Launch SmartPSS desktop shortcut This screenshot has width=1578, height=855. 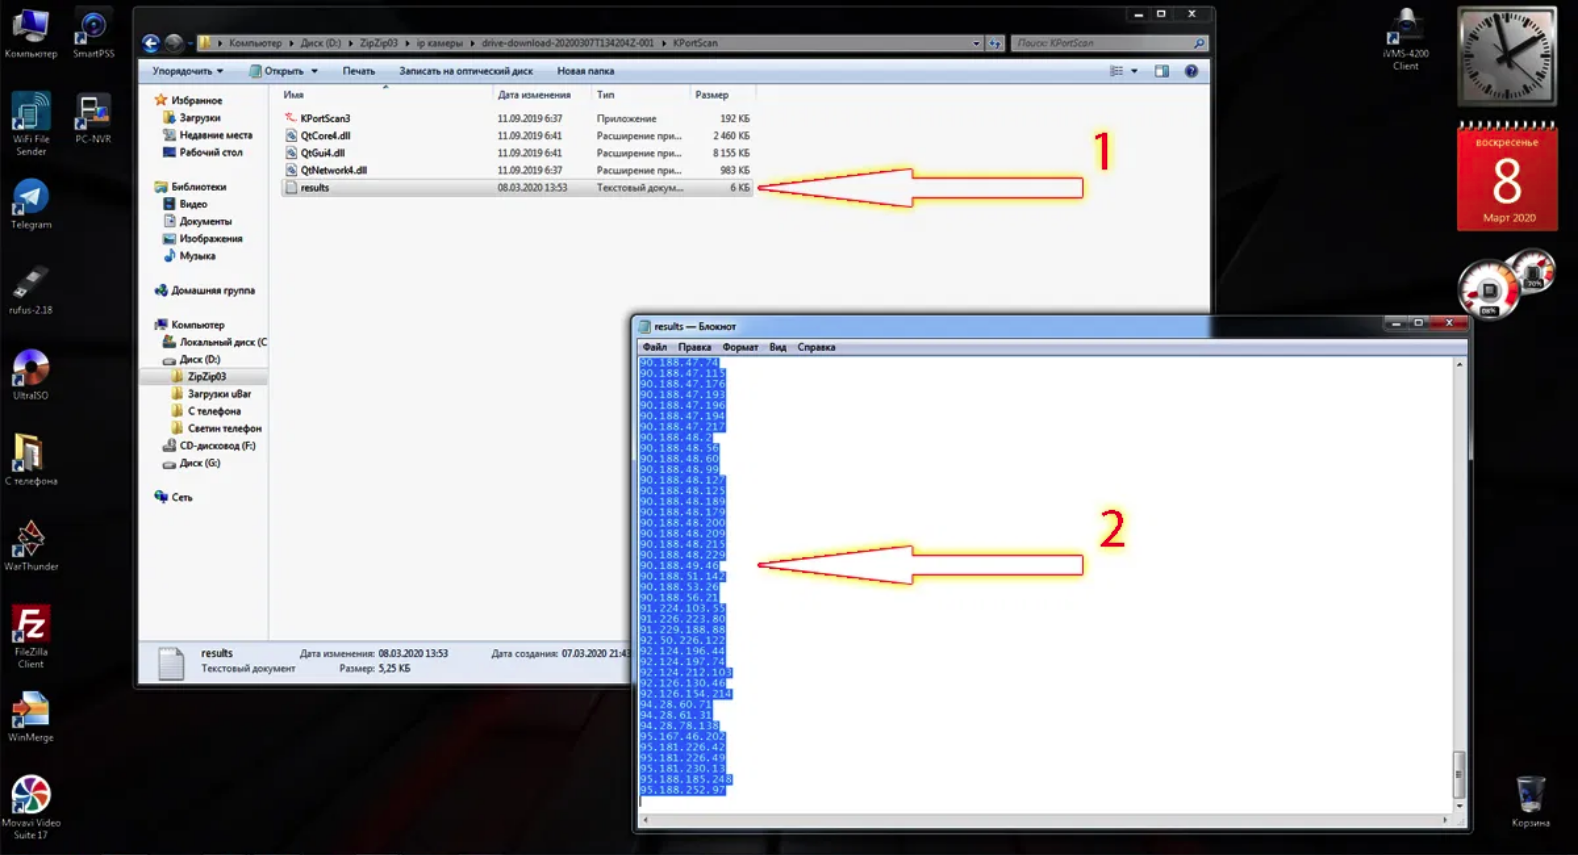pos(93,34)
